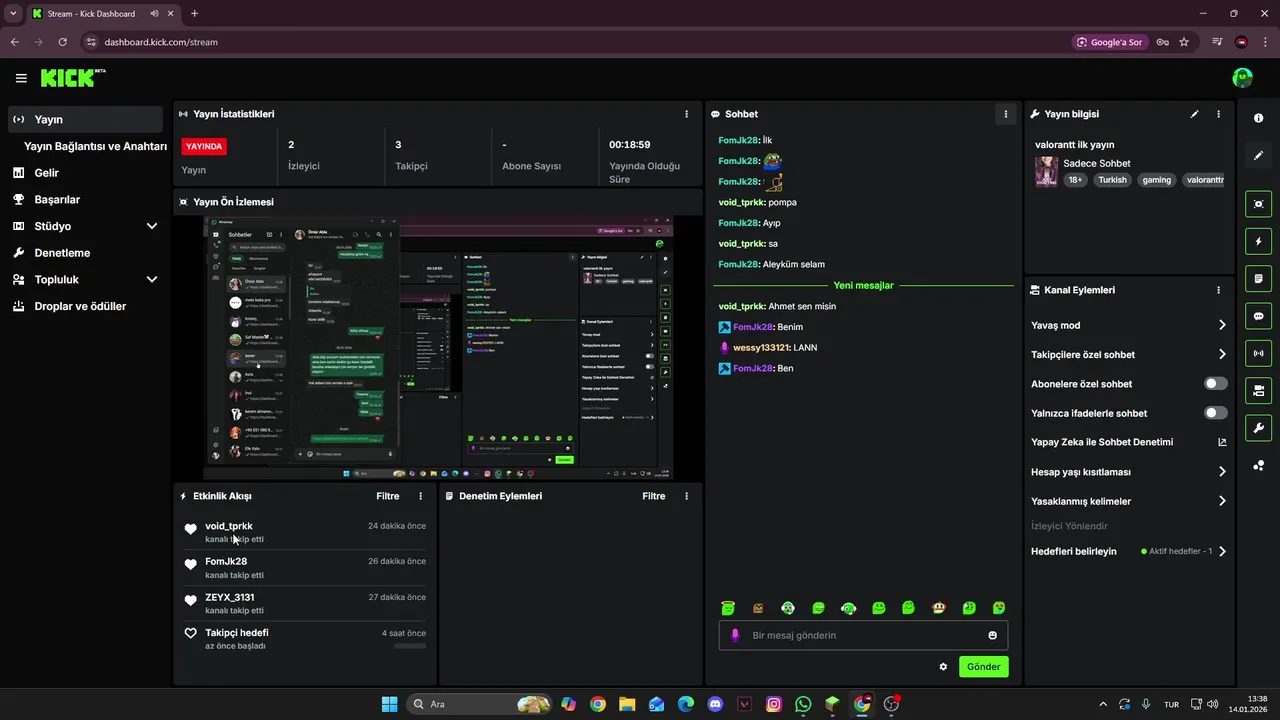
Task: Click the green Gönder button
Action: 984,667
